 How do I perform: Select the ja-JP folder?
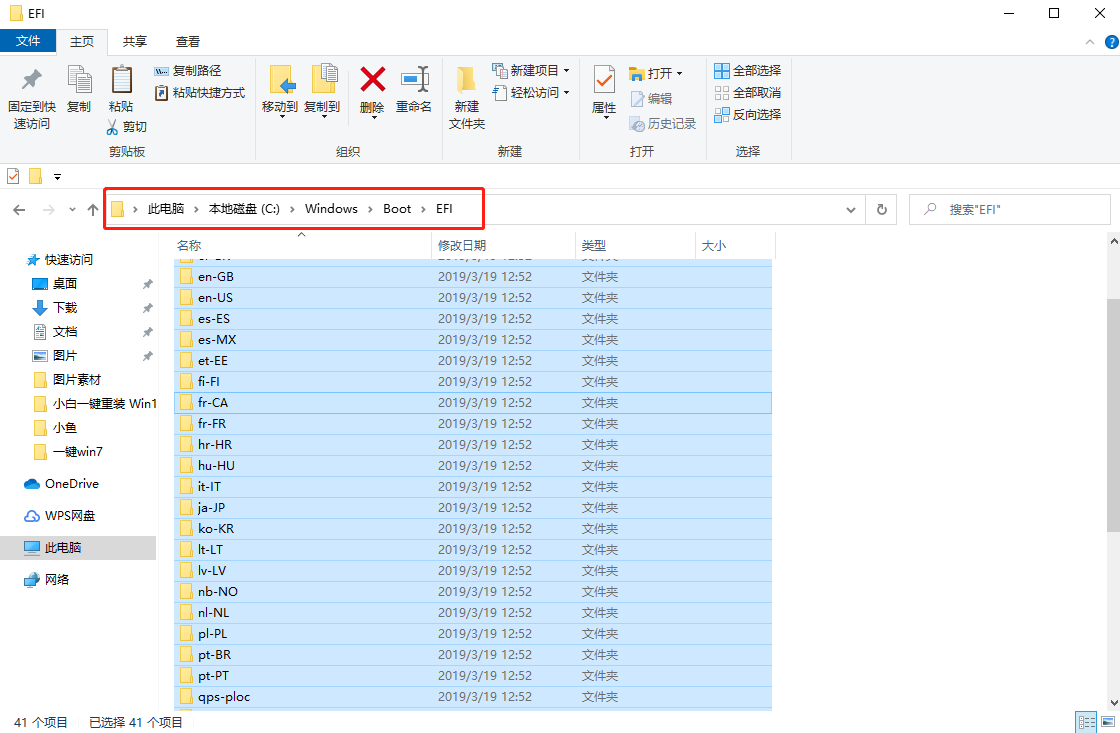tap(211, 508)
